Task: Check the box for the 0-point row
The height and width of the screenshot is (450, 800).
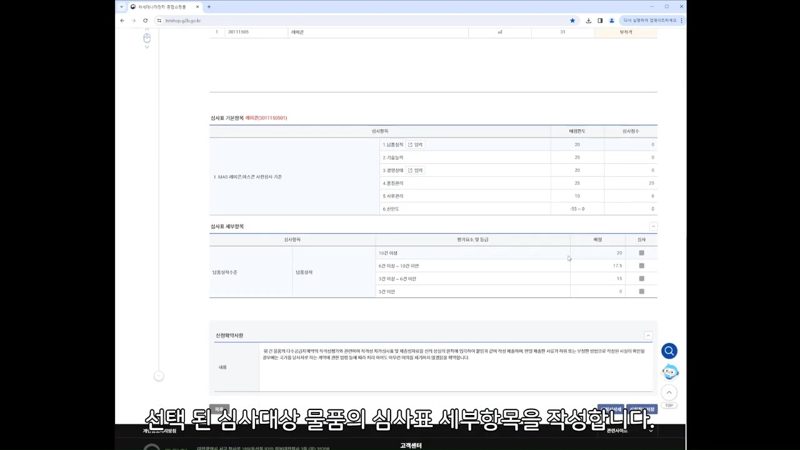Action: click(x=641, y=292)
